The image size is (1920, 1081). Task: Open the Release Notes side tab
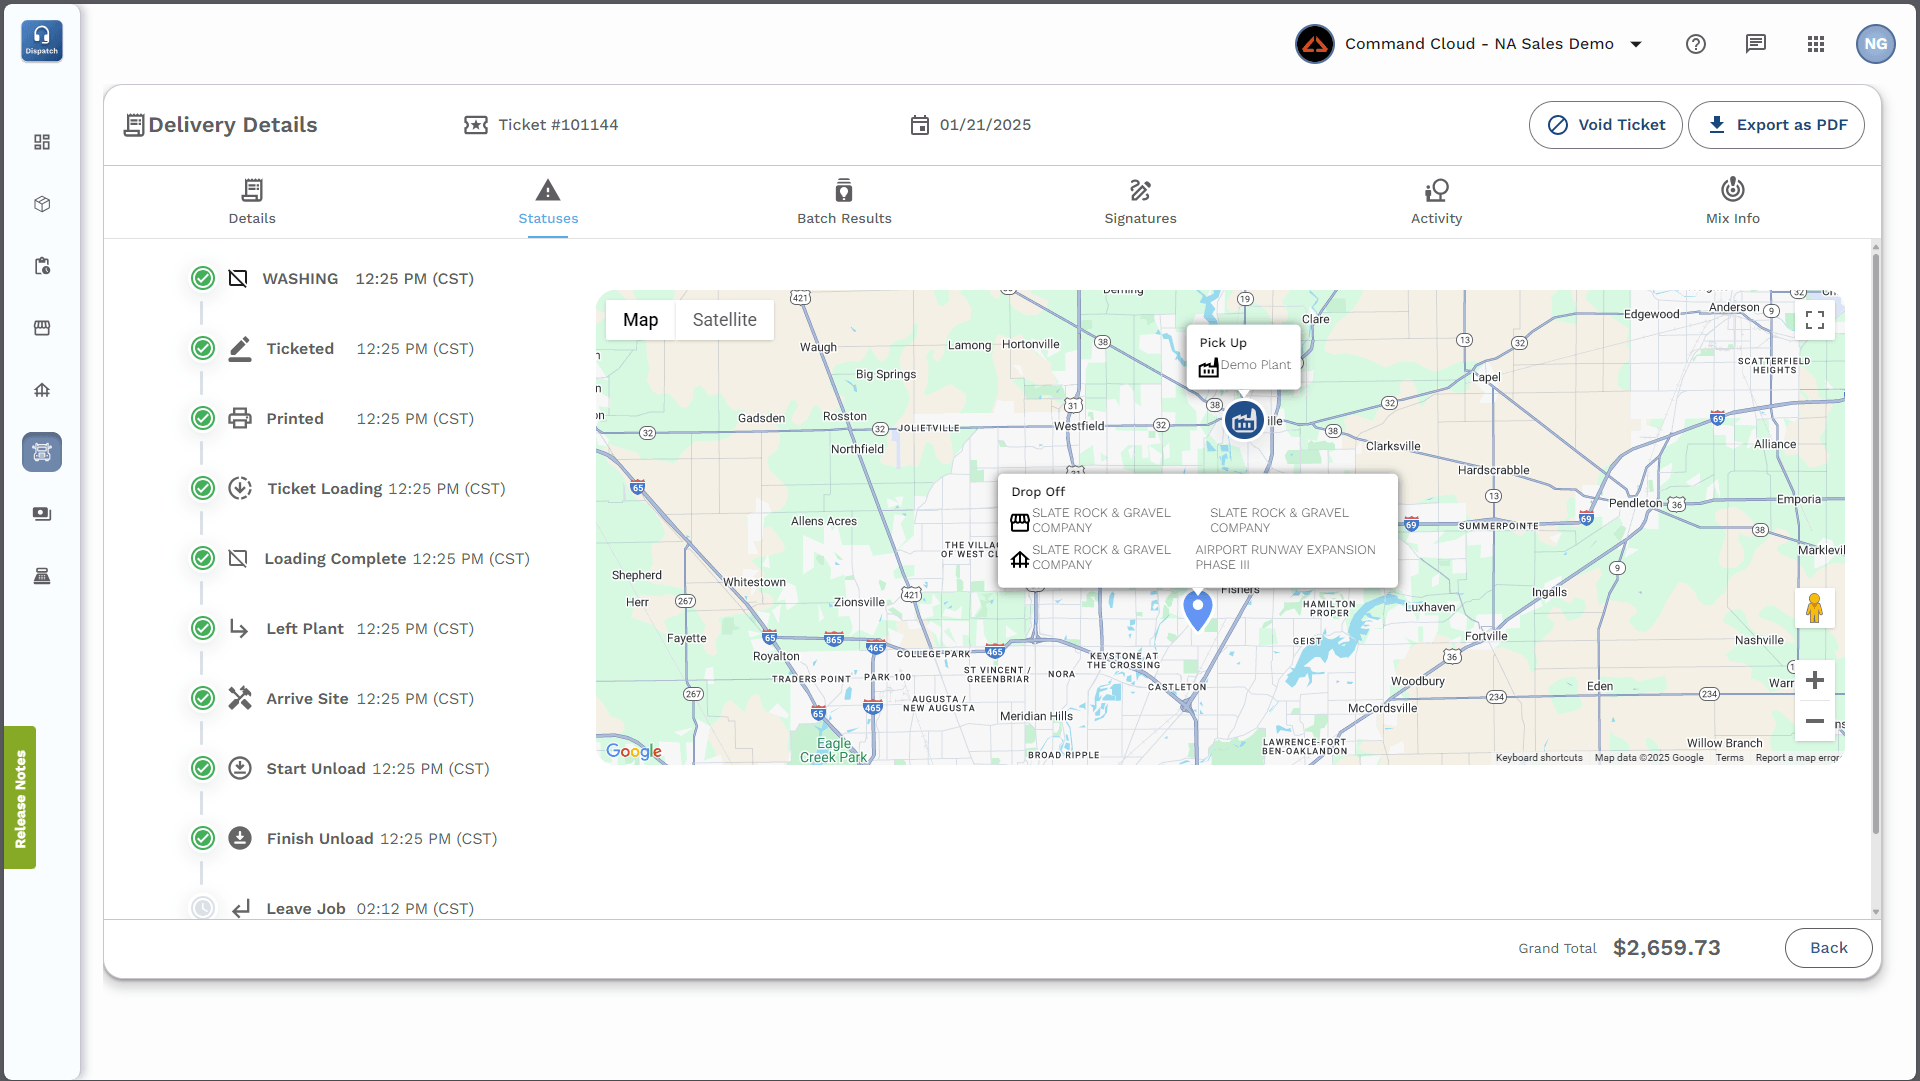[20, 798]
